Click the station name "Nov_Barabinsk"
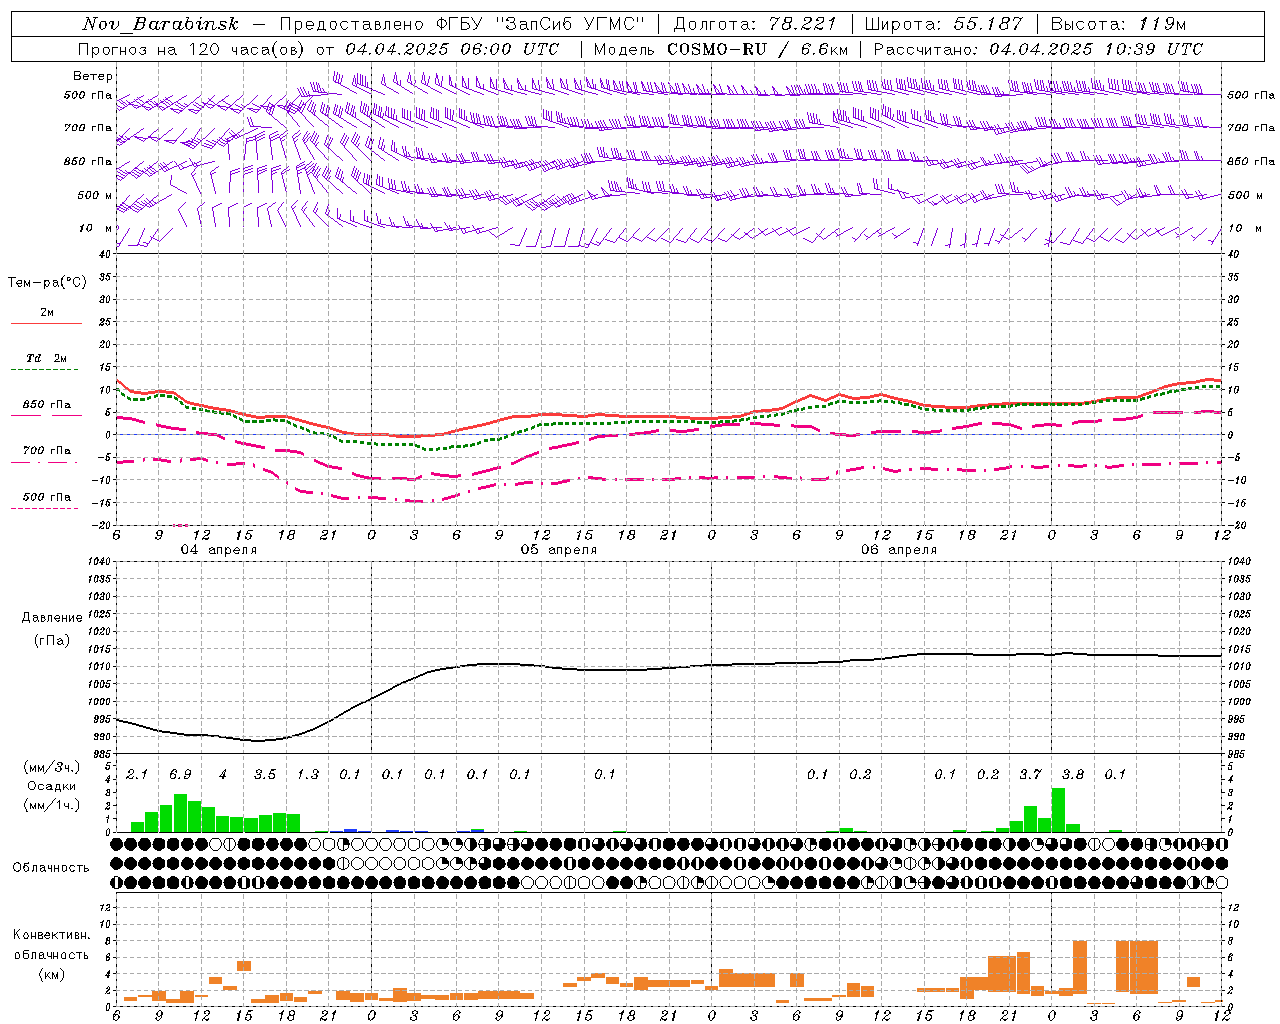The image size is (1280, 1024). pos(161,24)
